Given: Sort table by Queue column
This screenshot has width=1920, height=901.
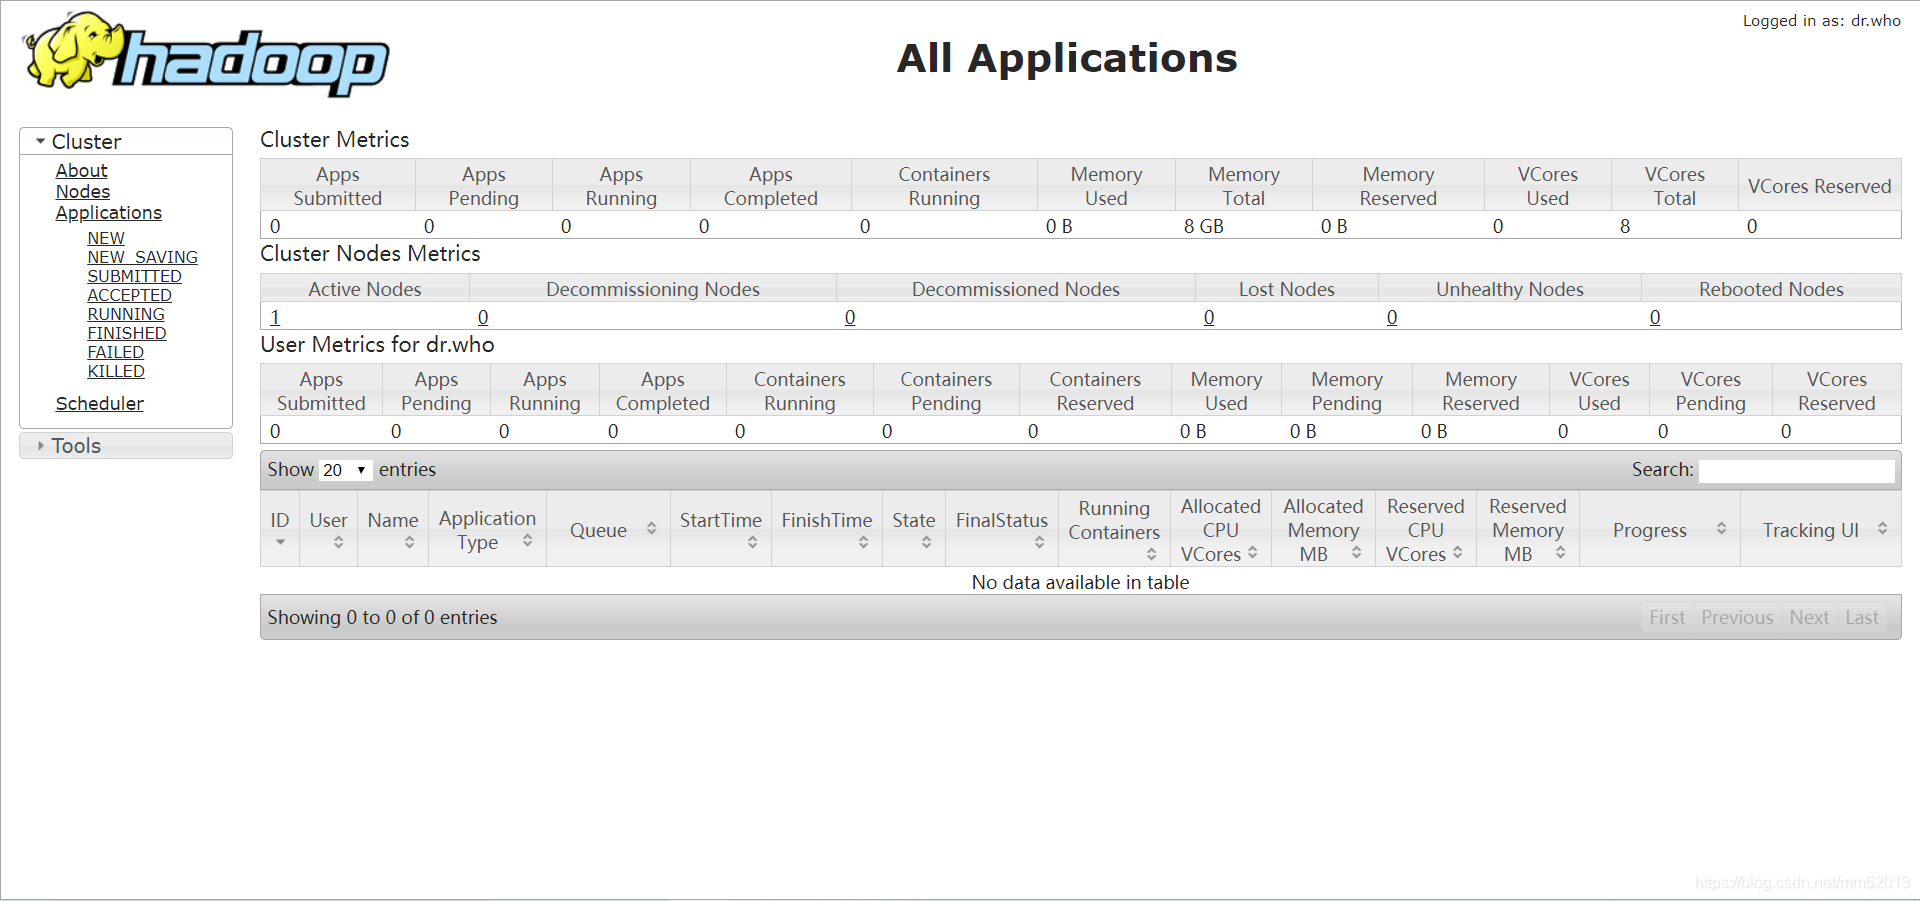Looking at the screenshot, I should point(608,529).
